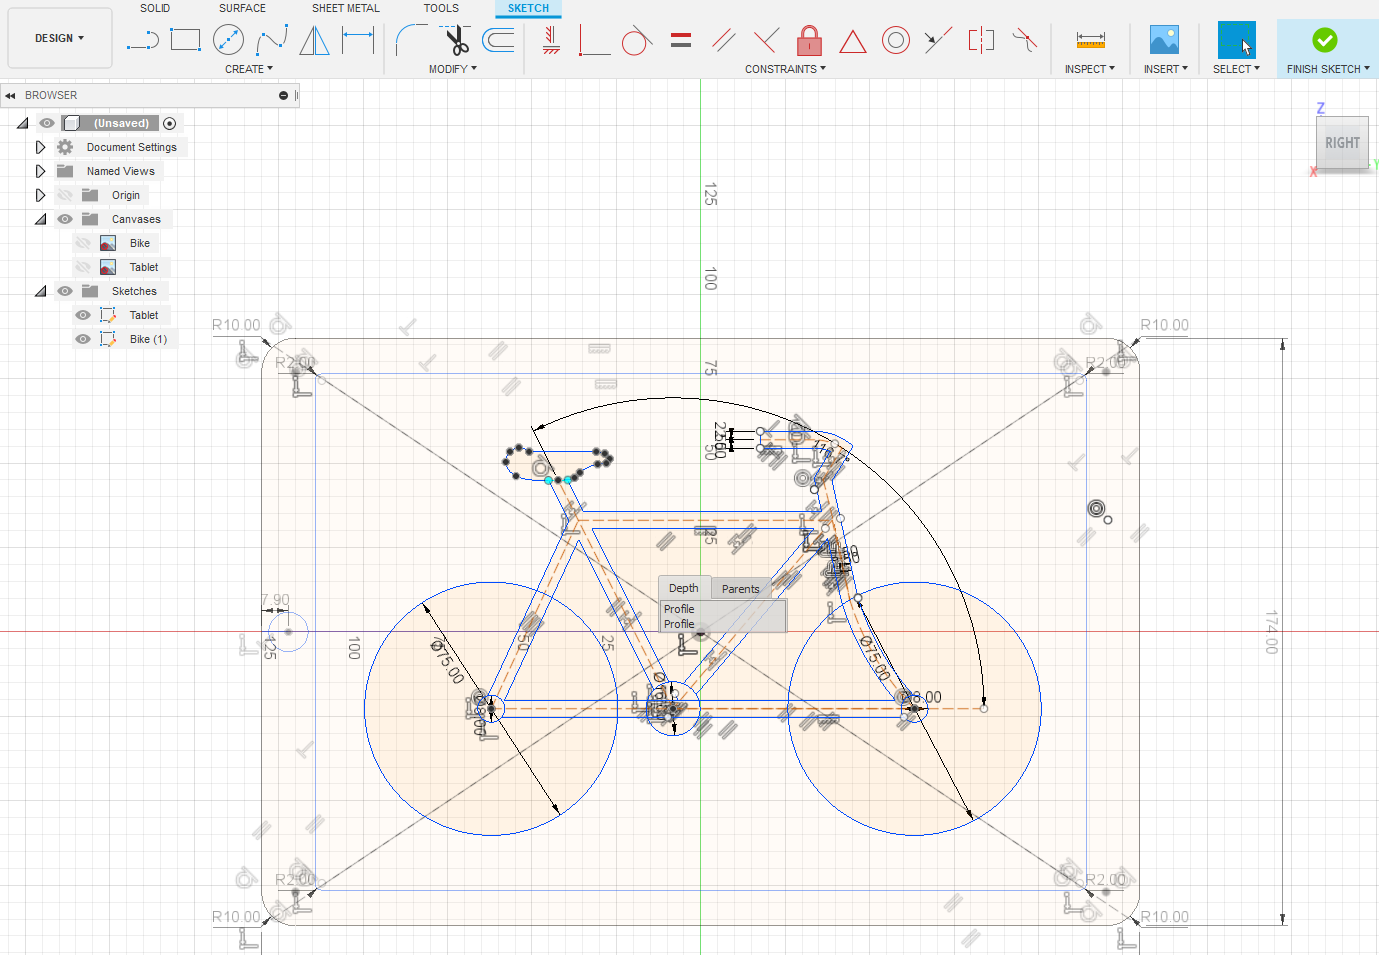Toggle visibility of the Unsaved document
This screenshot has width=1379, height=955.
[47, 123]
